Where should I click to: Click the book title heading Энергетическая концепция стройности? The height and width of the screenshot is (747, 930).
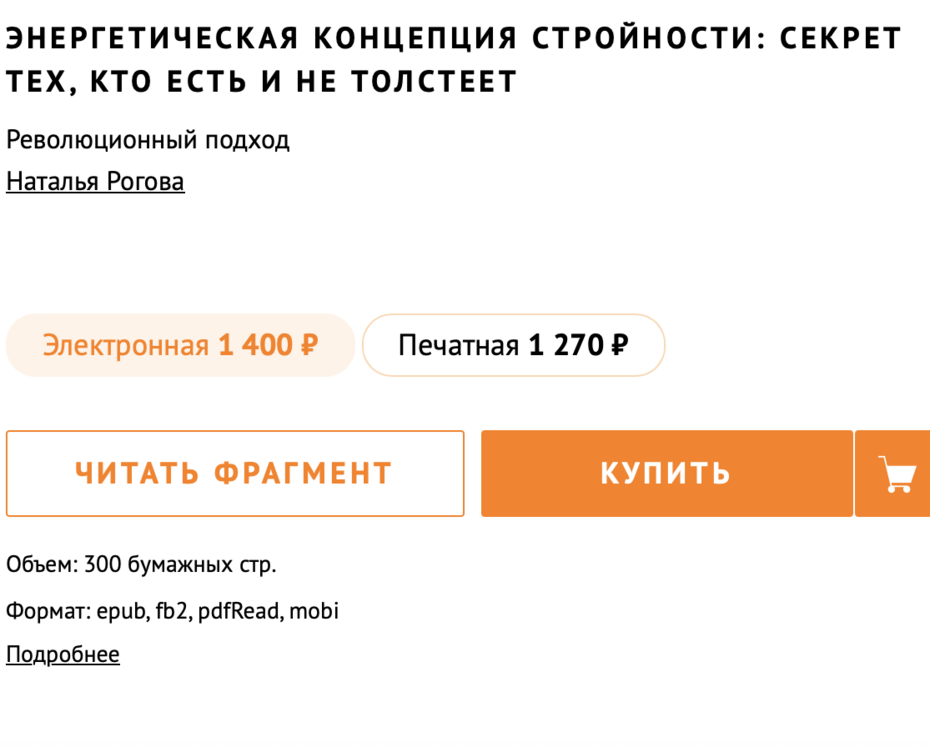pyautogui.click(x=454, y=59)
